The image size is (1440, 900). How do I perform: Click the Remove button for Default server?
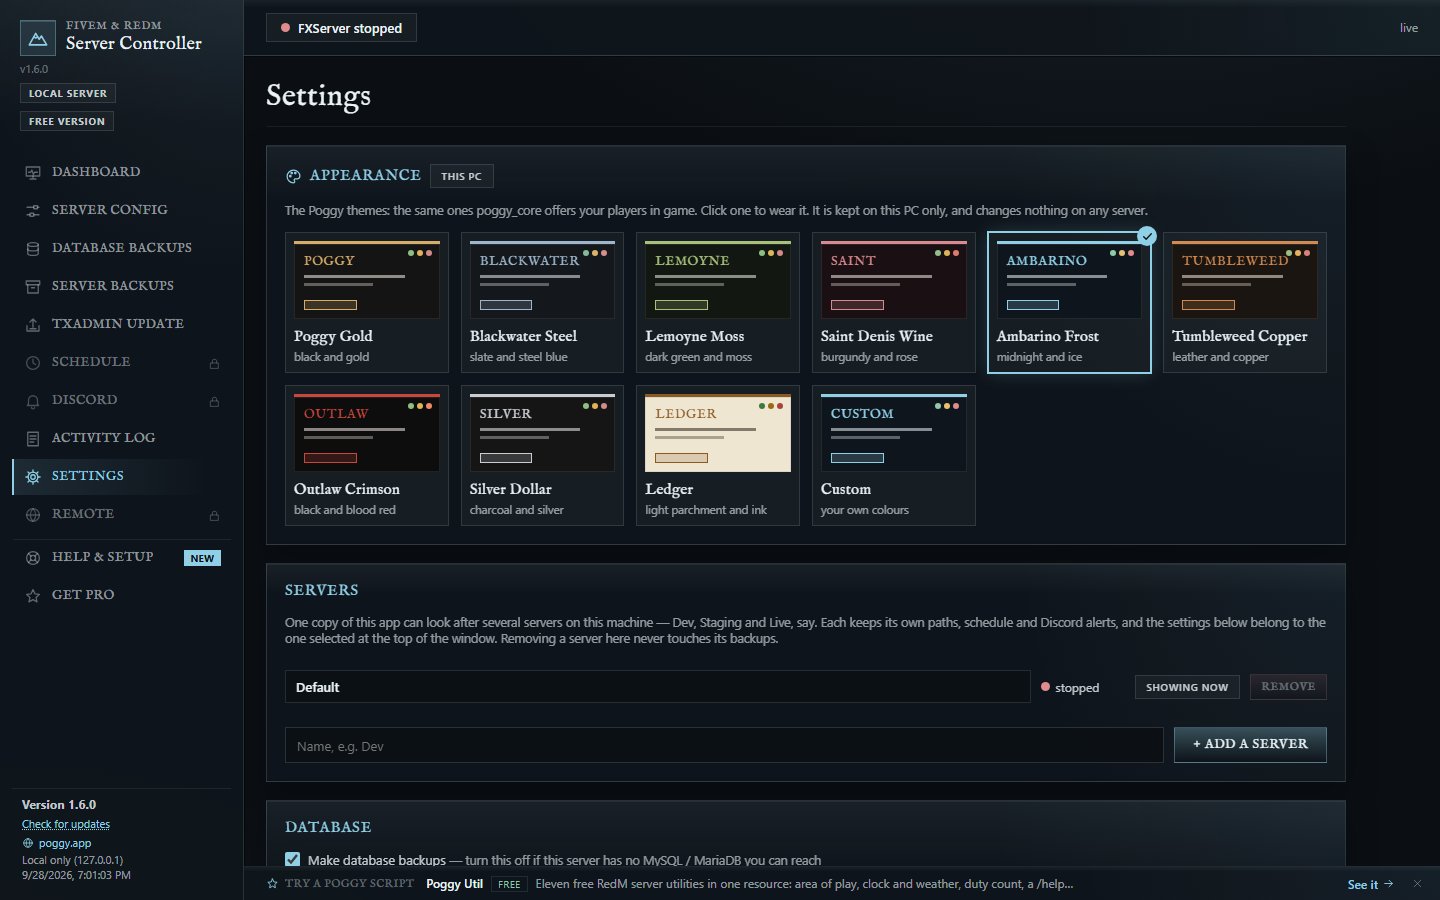click(1288, 687)
